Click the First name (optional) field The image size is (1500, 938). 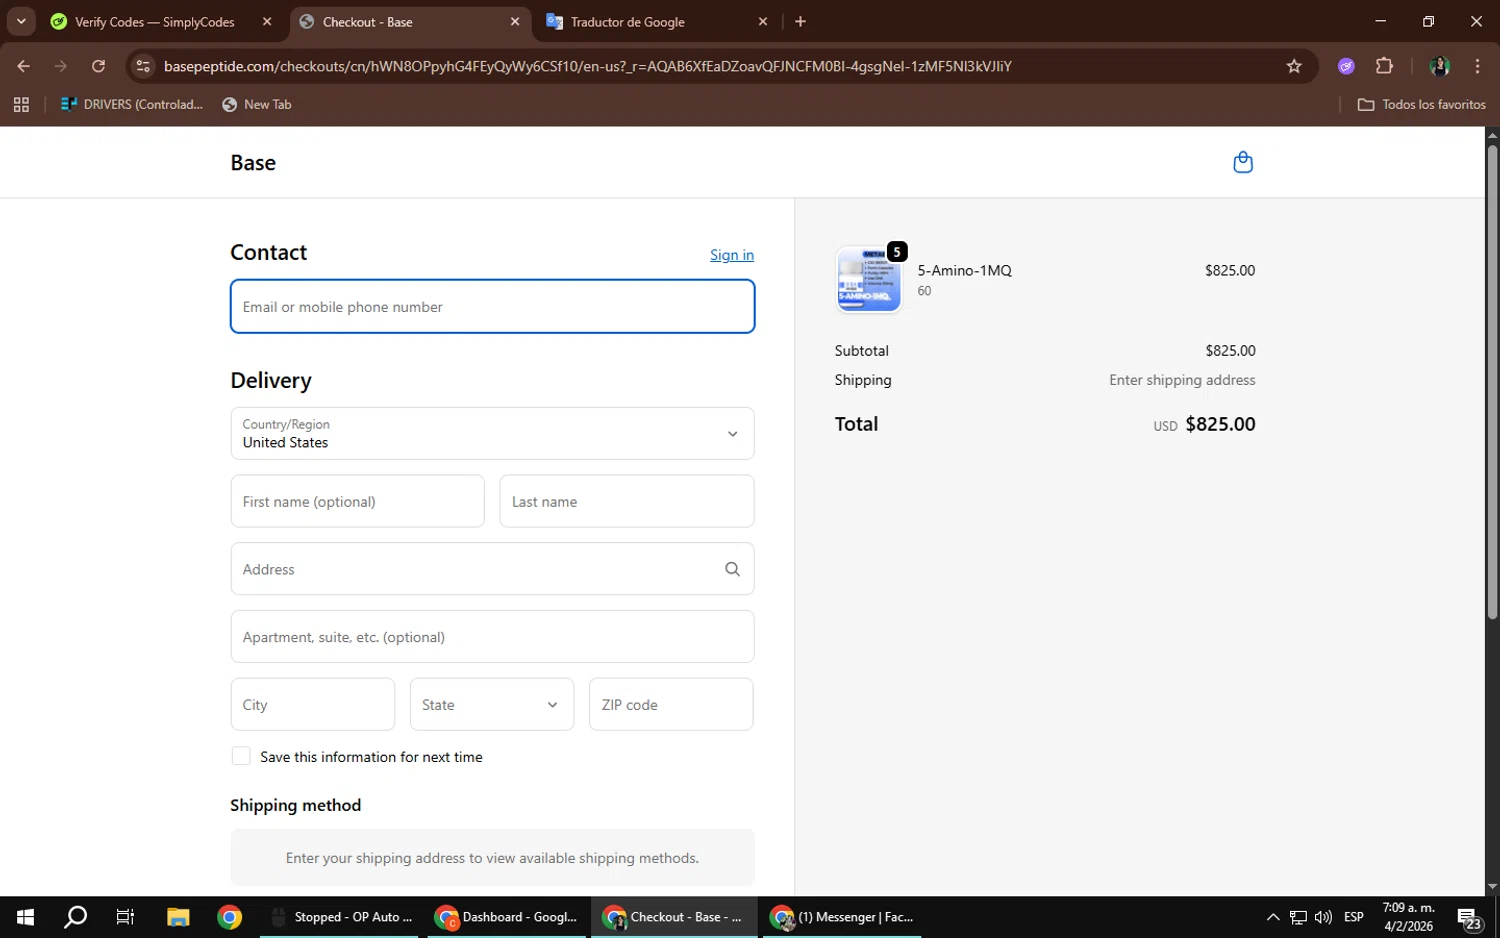coord(357,501)
